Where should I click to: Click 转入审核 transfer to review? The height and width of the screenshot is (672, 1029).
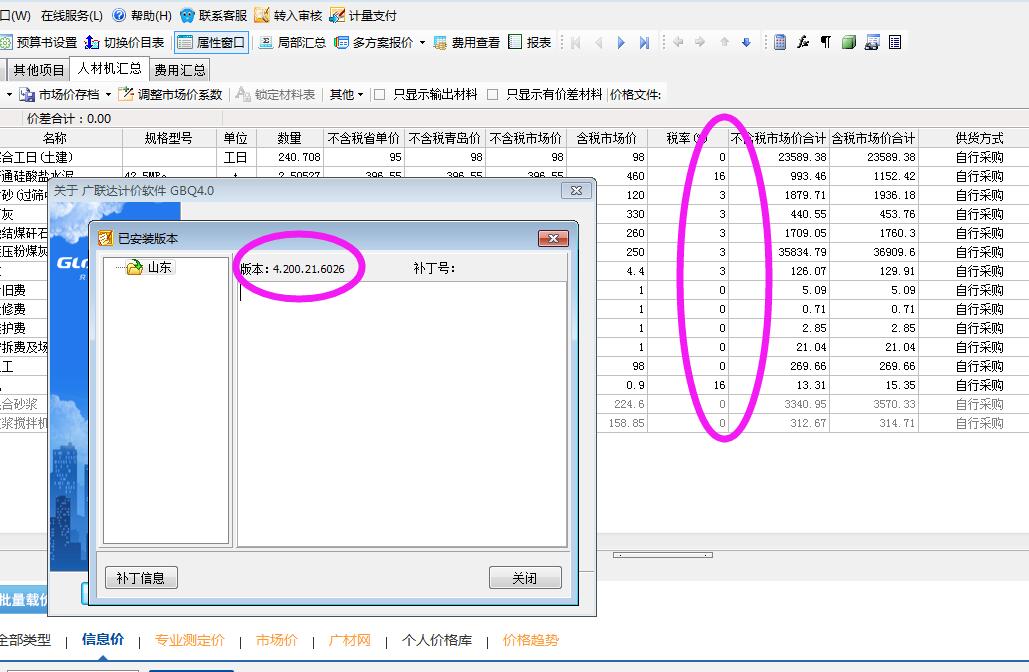(x=289, y=15)
